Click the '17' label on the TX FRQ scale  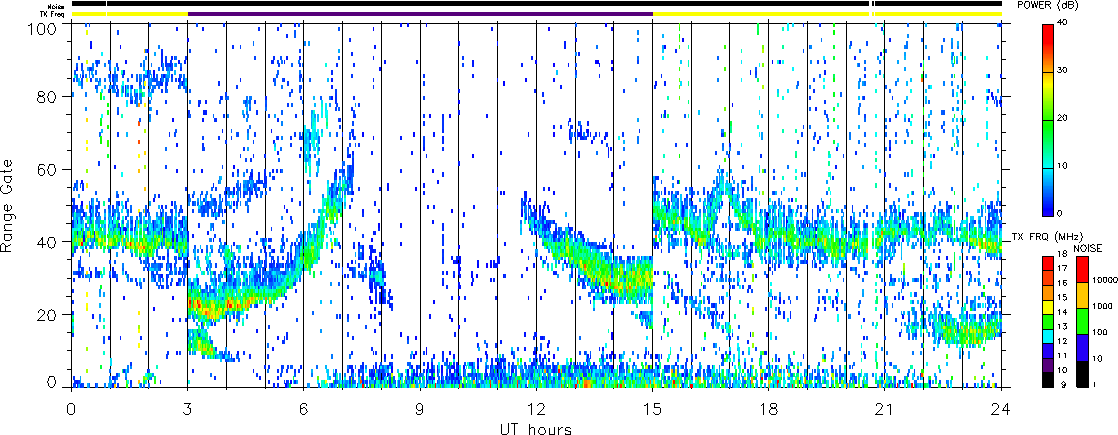(x=1062, y=268)
